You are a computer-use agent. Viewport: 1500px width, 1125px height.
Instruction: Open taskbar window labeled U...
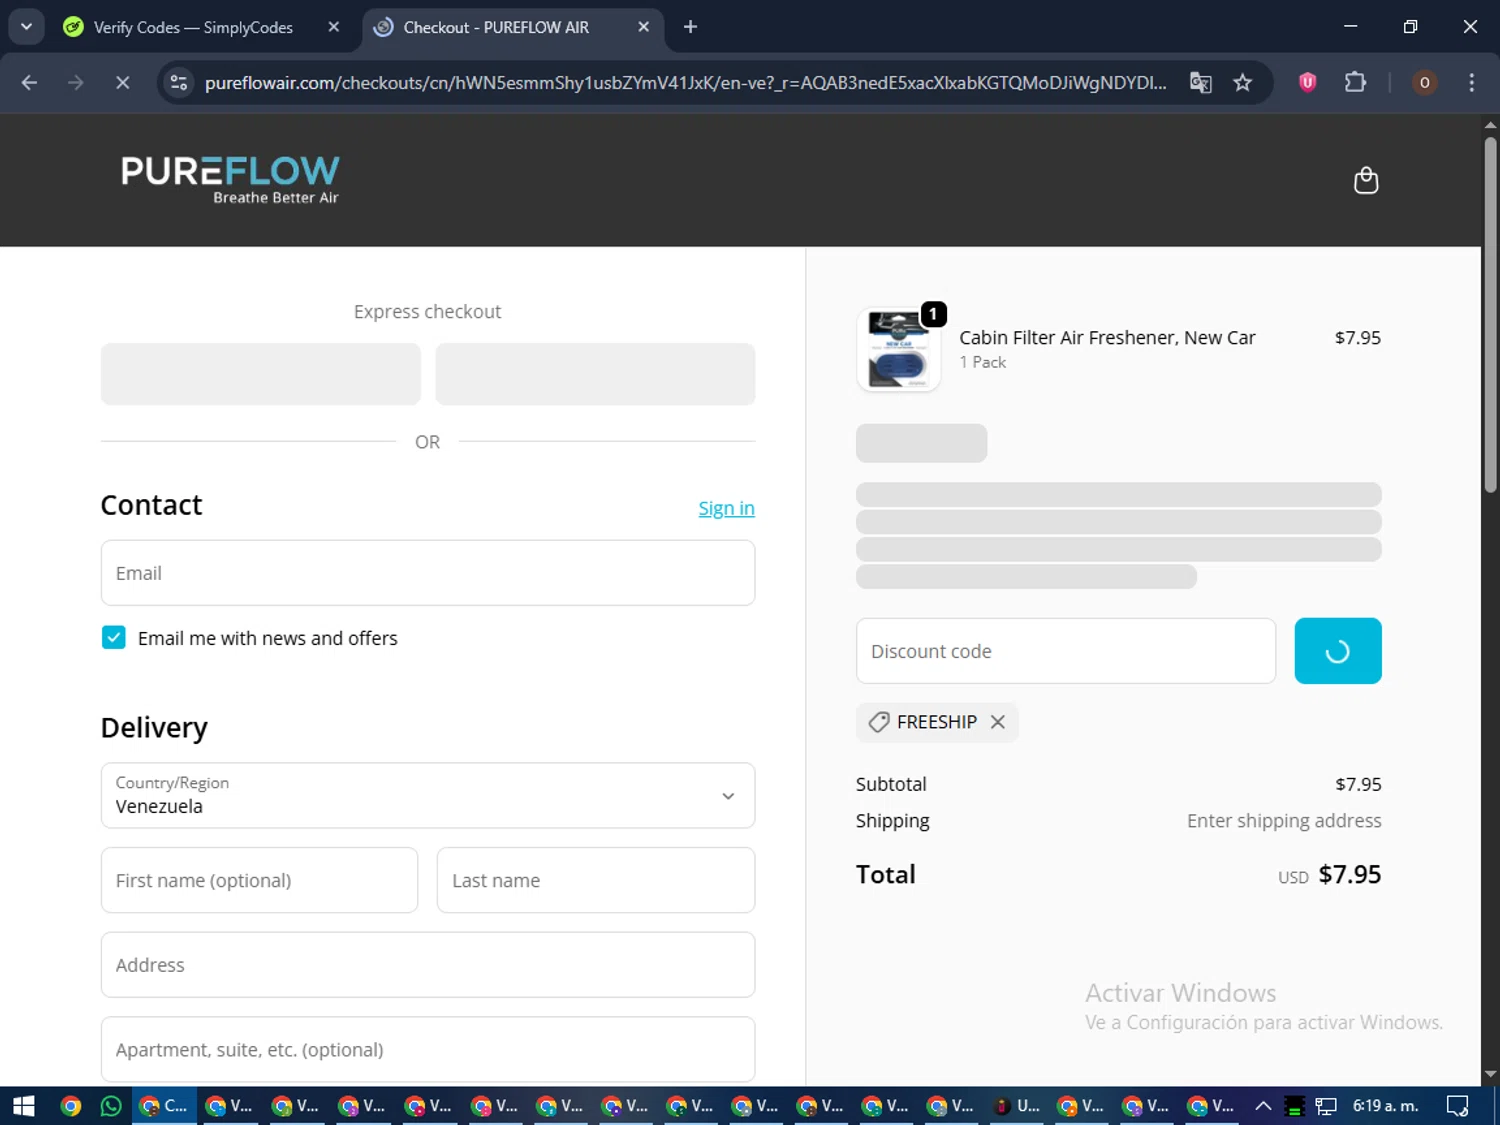point(1017,1105)
